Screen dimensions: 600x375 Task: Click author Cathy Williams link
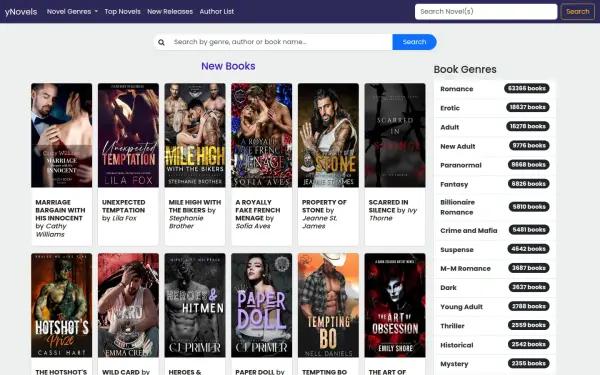point(51,230)
